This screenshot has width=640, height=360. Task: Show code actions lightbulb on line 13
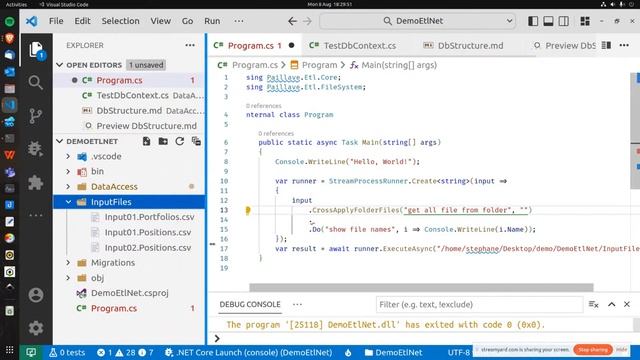click(248, 211)
